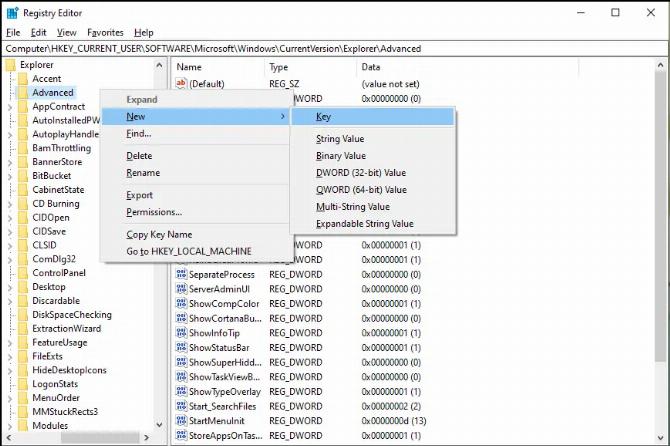Click the StoreAppsOnTas... DWORD icon
The width and height of the screenshot is (670, 446).
181,435
